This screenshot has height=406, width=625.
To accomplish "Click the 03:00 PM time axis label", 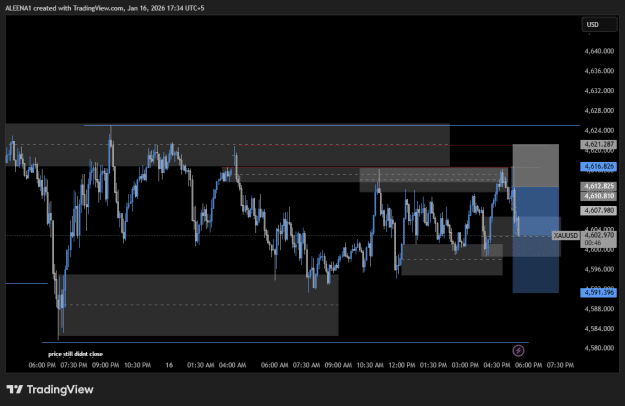I will tap(465, 365).
